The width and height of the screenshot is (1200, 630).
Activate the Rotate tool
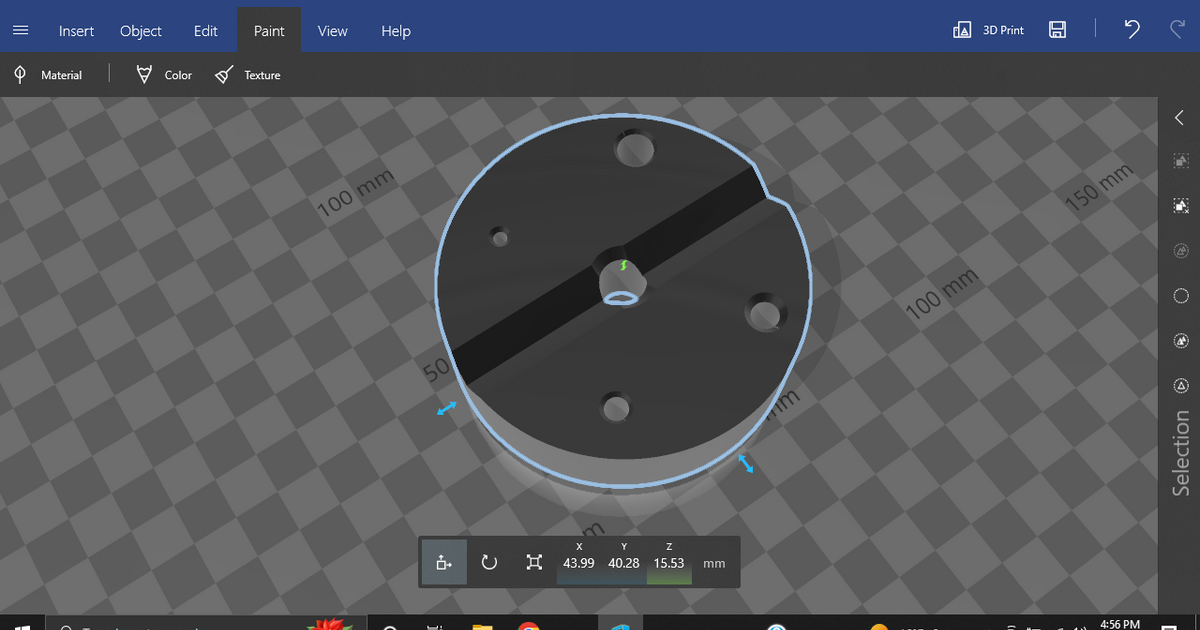[489, 563]
